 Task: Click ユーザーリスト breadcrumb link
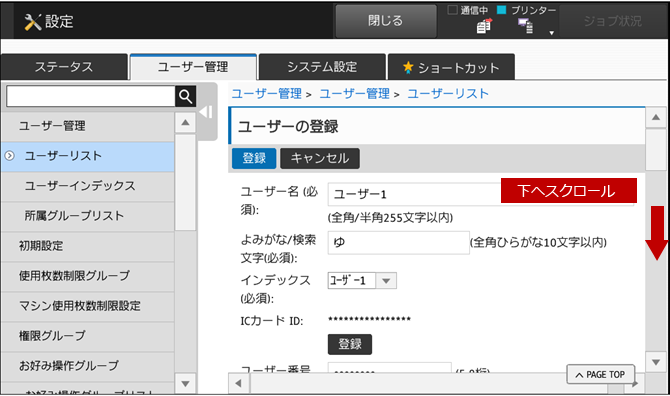448,94
